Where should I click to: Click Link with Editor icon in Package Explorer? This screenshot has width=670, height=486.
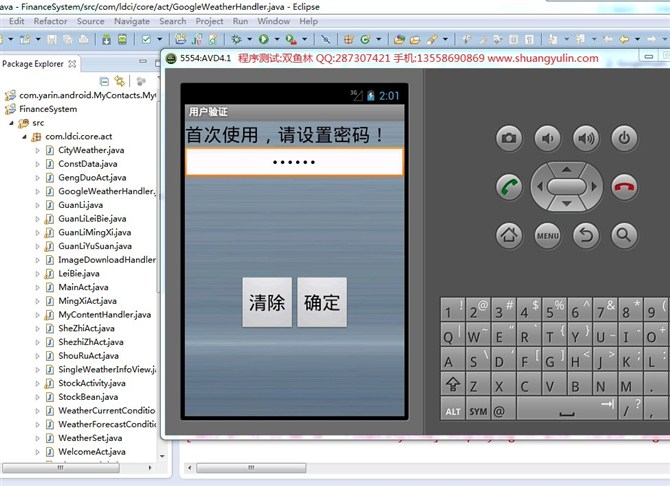coord(120,81)
